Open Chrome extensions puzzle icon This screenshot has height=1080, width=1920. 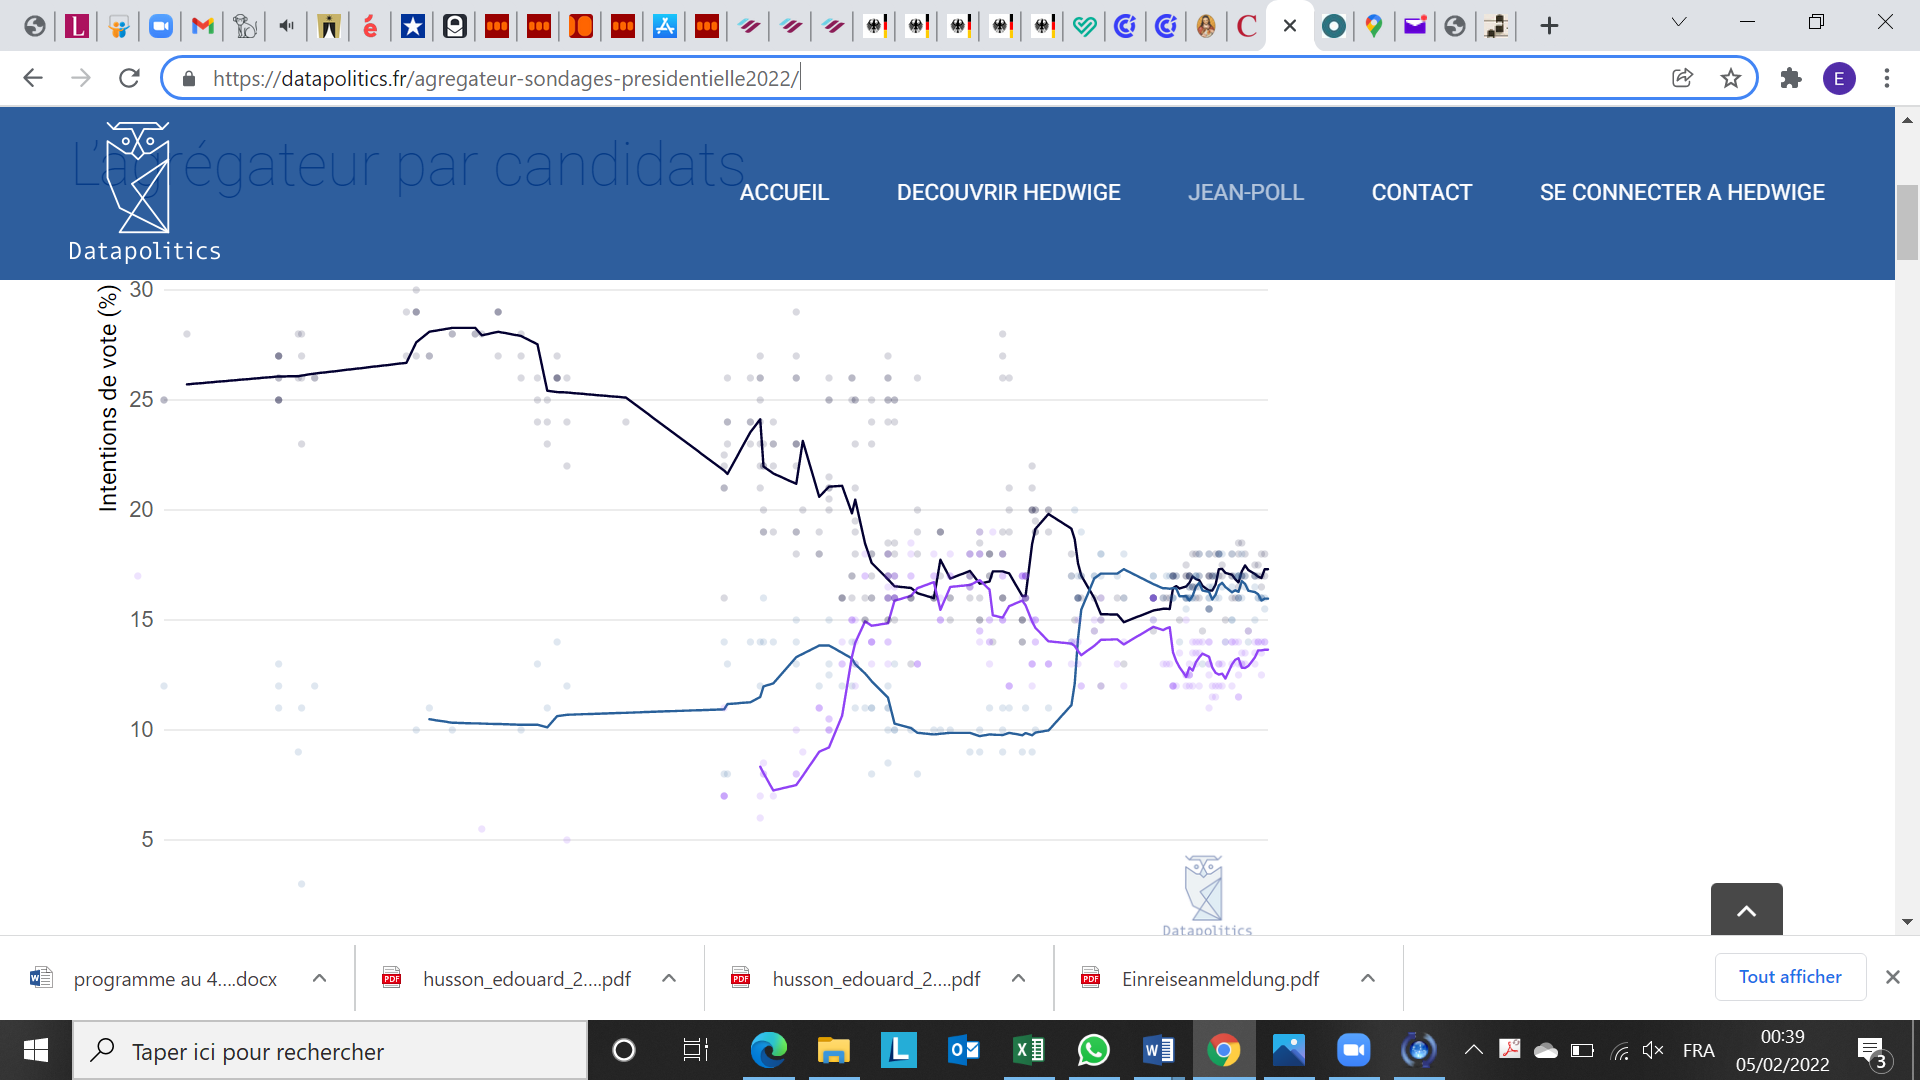pyautogui.click(x=1790, y=78)
